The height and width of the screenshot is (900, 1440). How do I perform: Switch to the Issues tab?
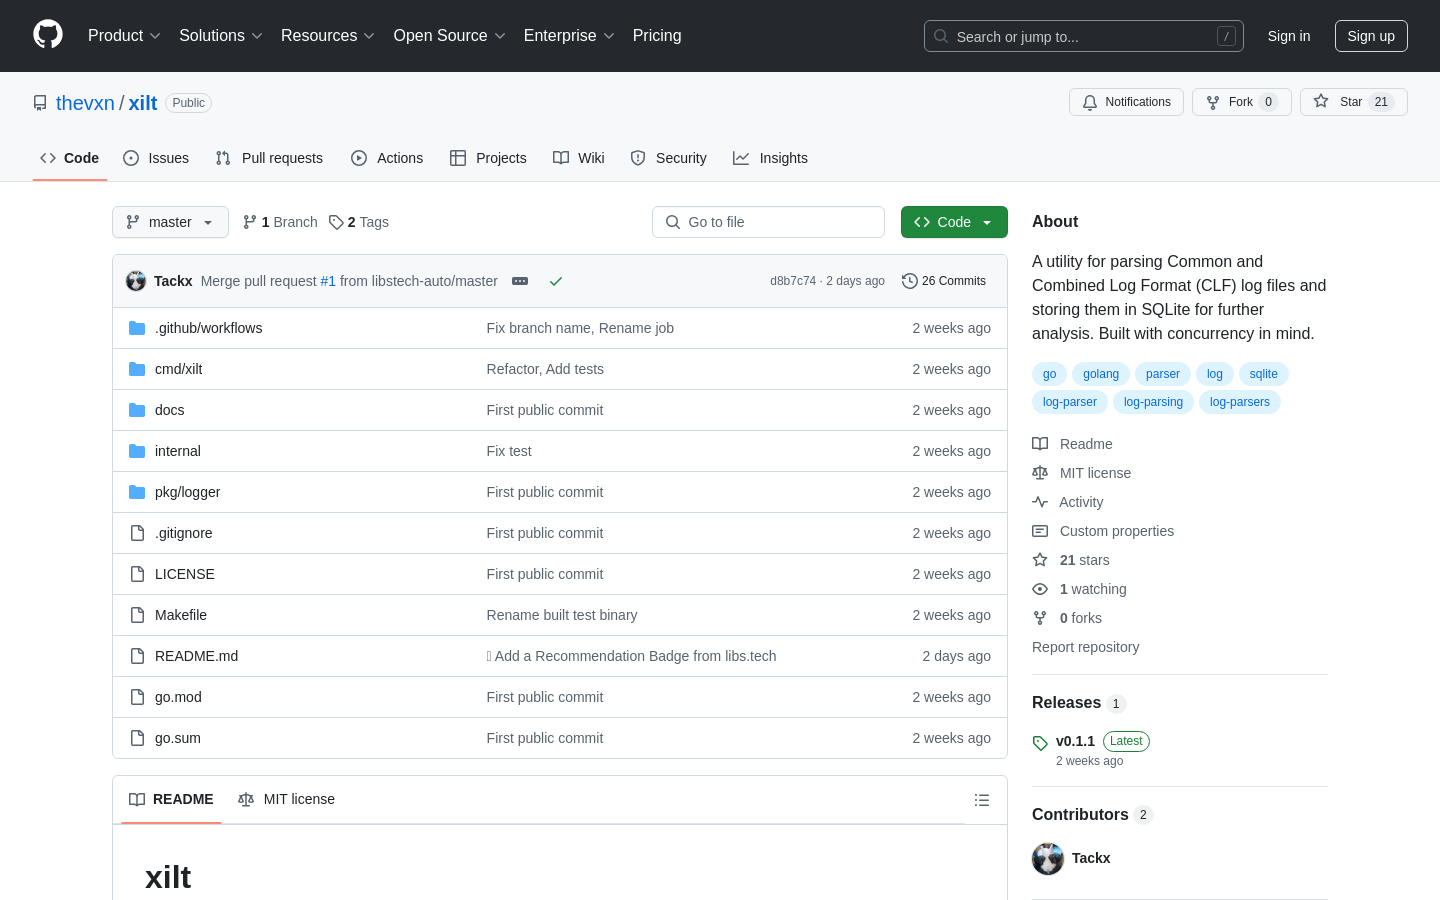pos(156,158)
